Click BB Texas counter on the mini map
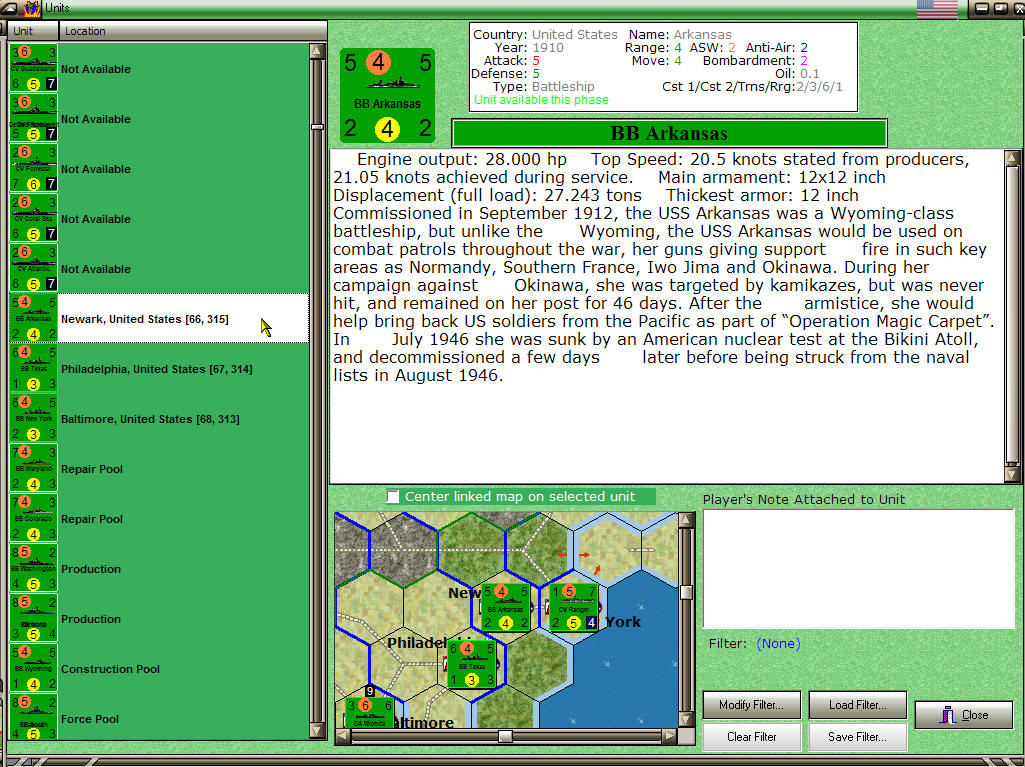Image resolution: width=1025 pixels, height=767 pixels. 471,664
